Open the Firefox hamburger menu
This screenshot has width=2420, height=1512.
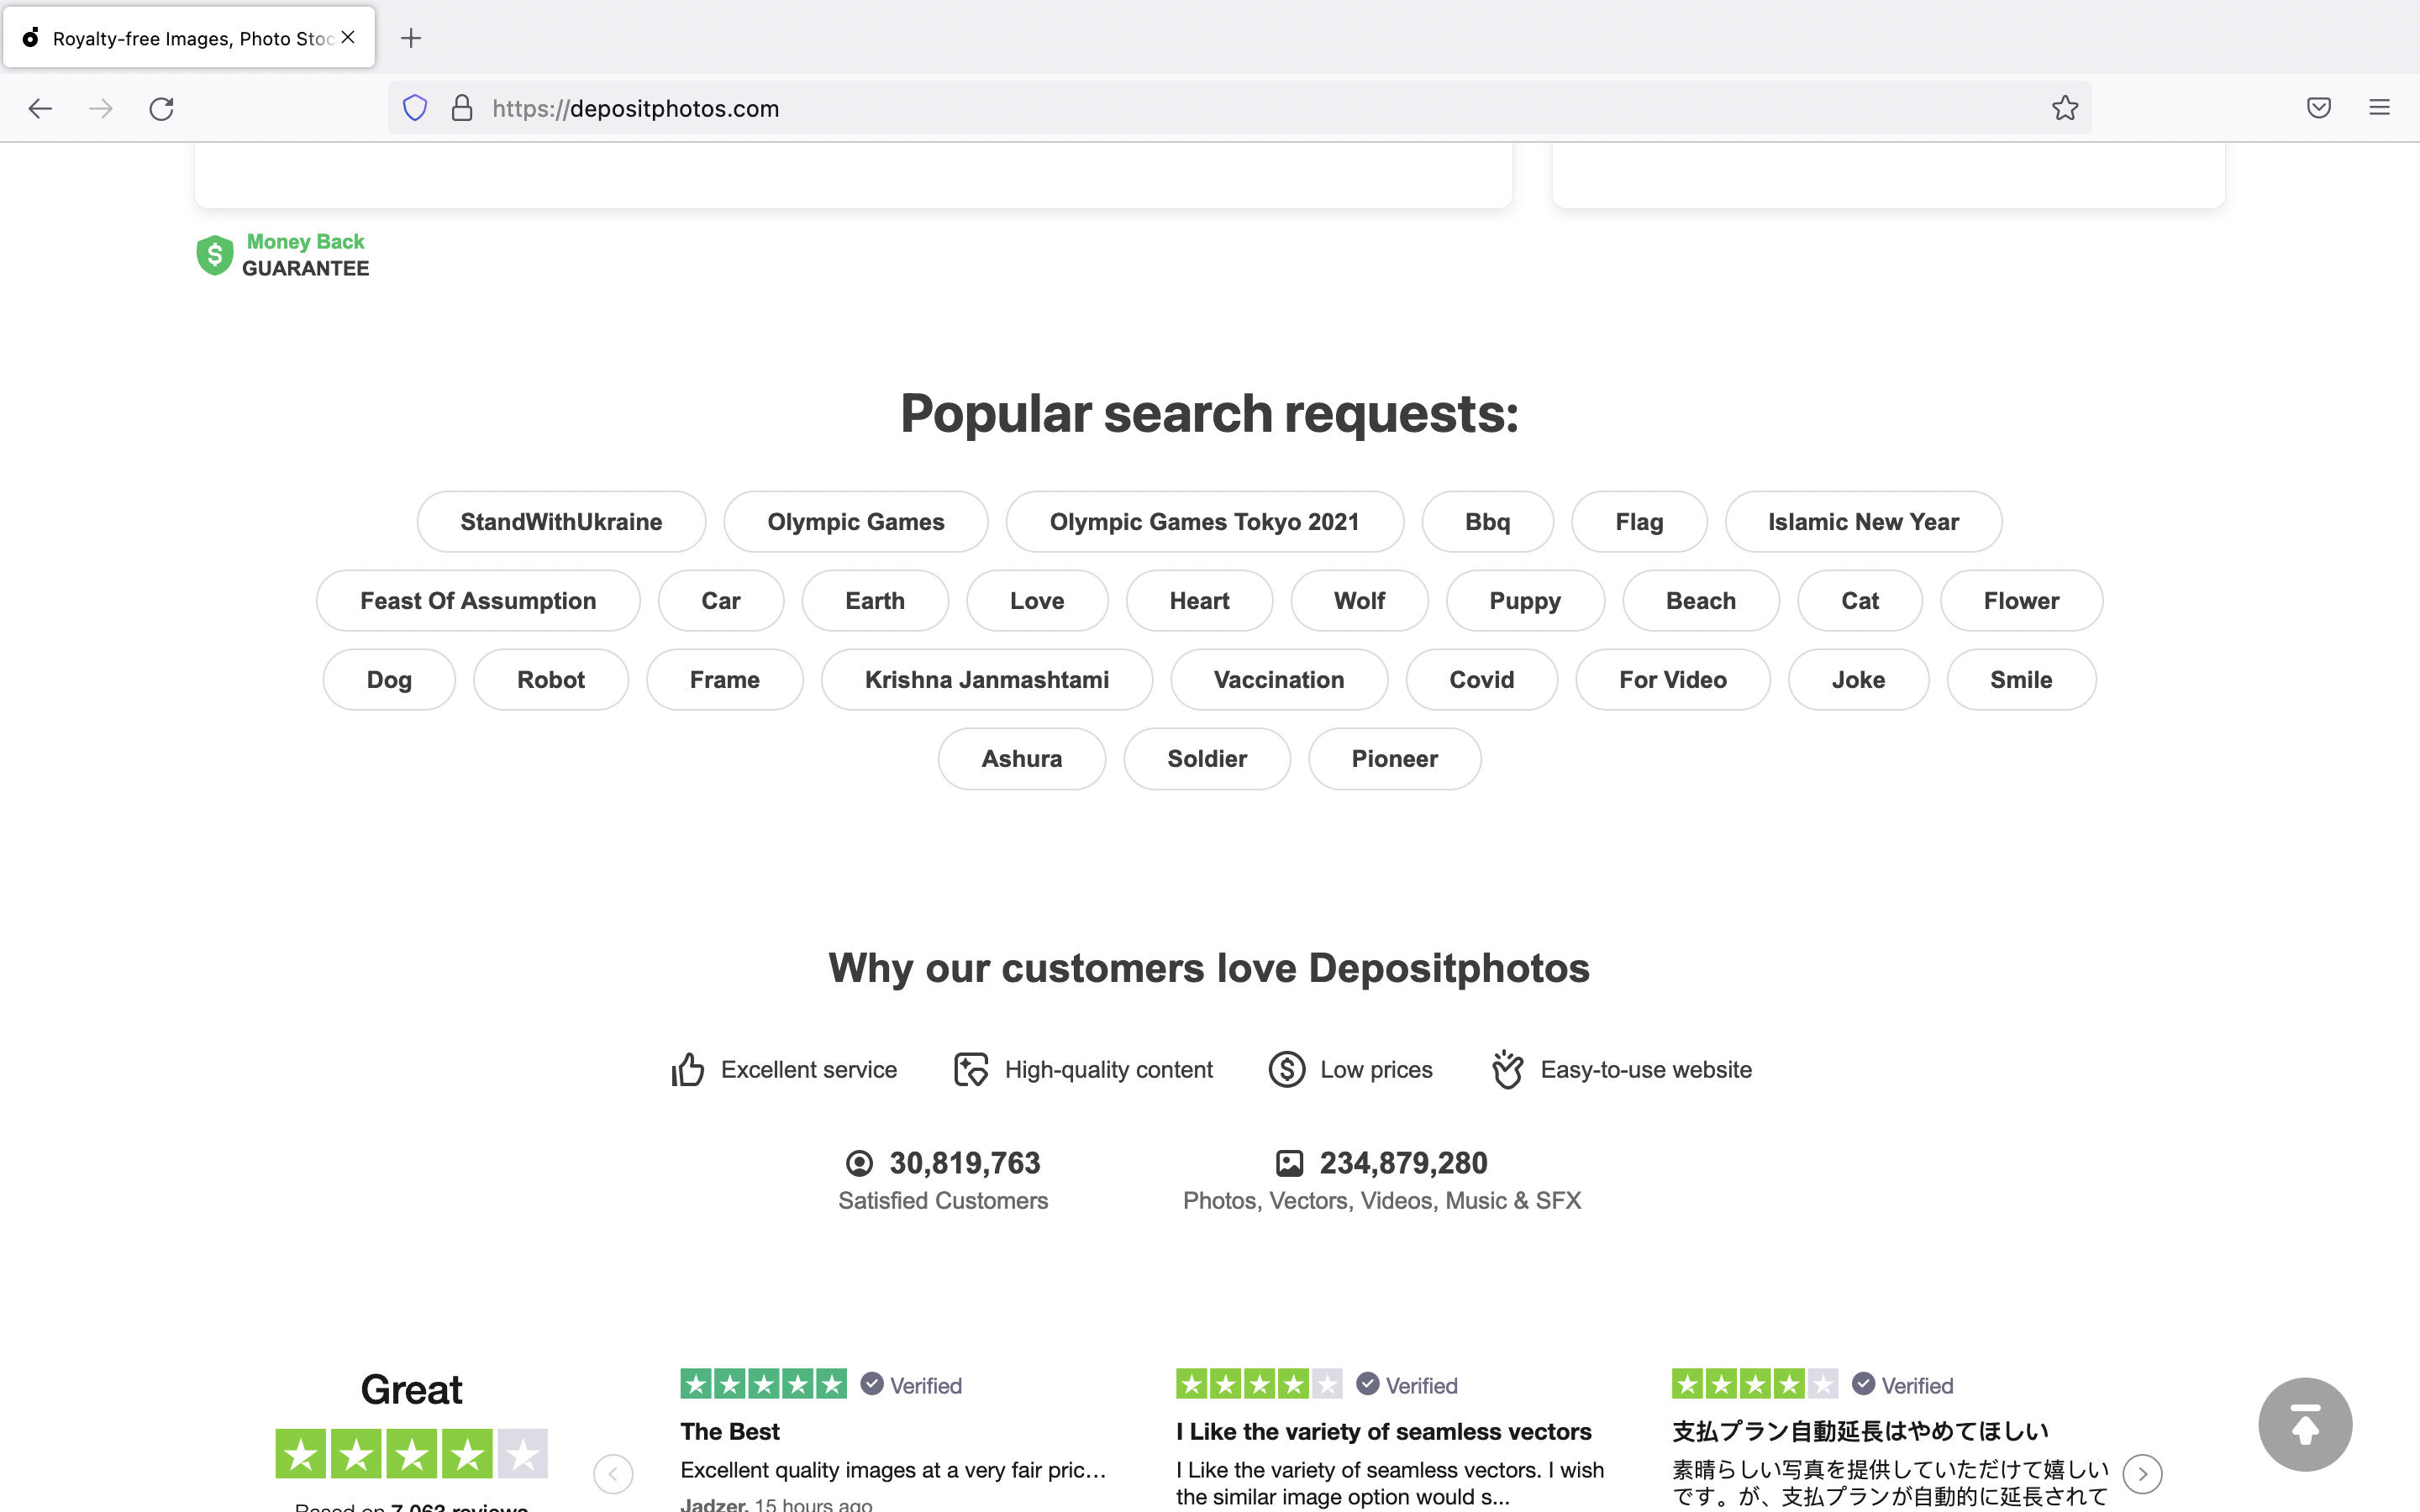coord(2379,108)
